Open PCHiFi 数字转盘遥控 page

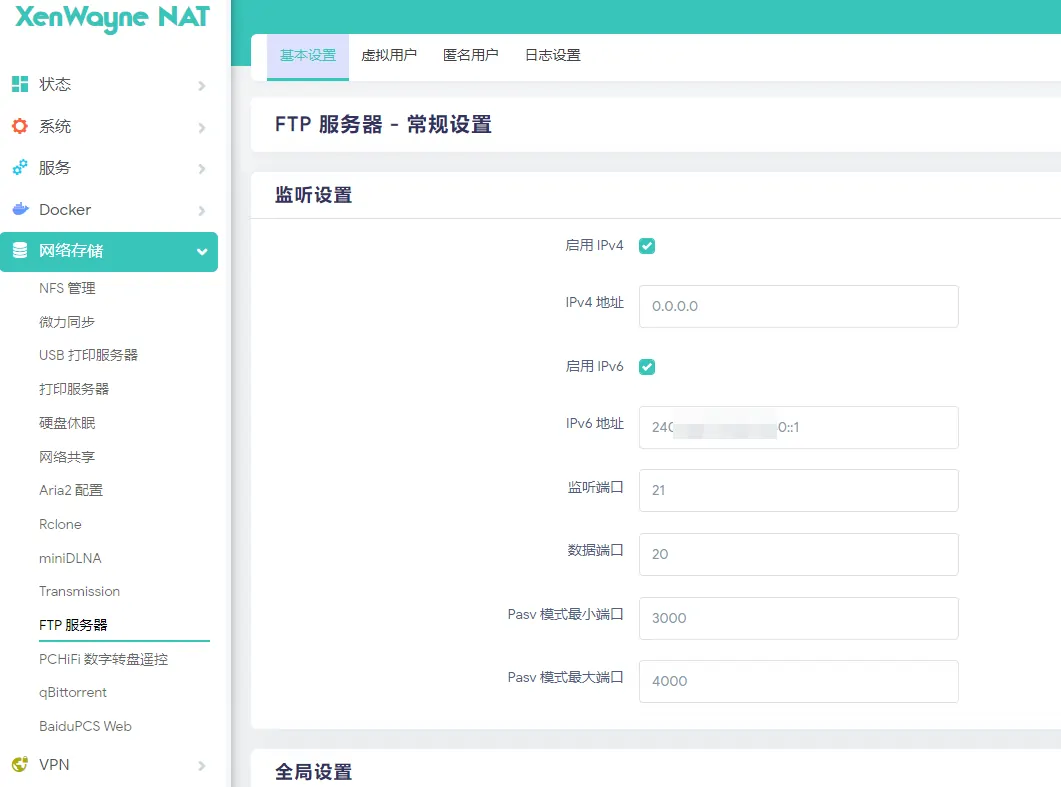click(104, 659)
